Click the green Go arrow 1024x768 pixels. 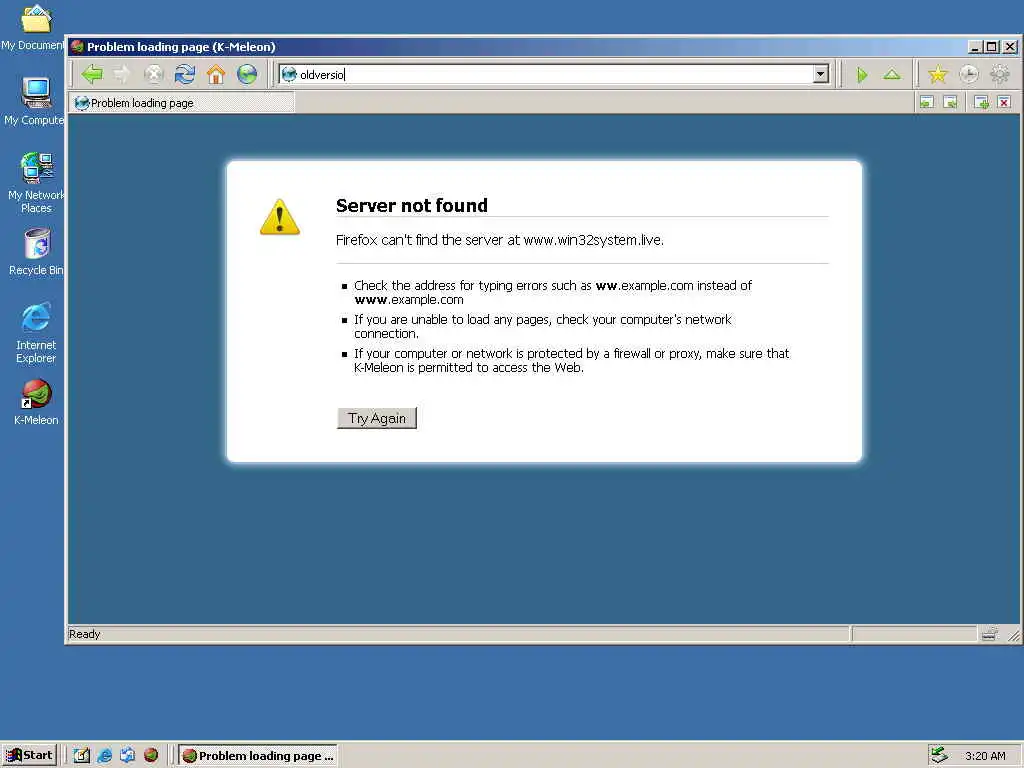[862, 75]
